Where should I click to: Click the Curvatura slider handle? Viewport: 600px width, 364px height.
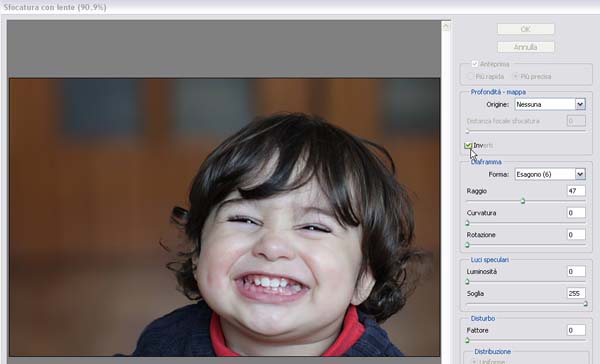[467, 223]
